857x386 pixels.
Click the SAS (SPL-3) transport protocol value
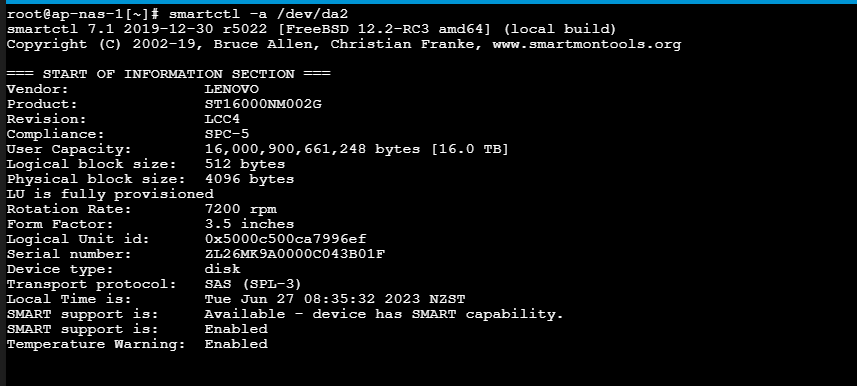click(x=253, y=284)
